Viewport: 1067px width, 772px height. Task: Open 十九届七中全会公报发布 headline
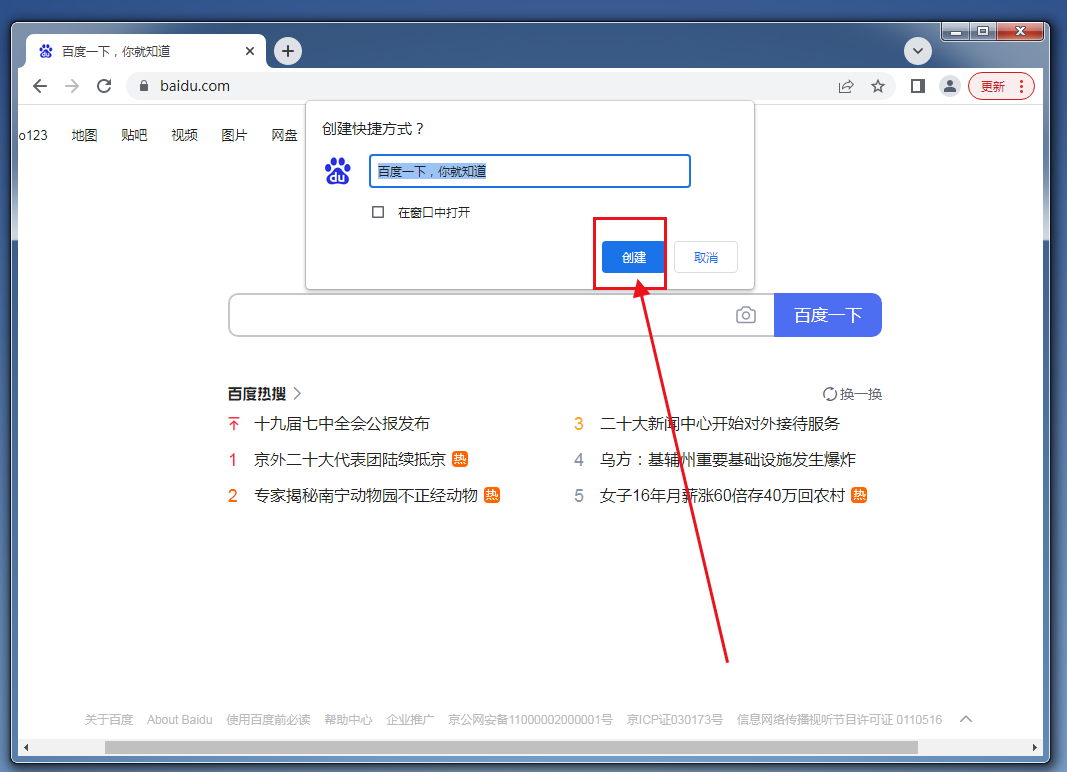[342, 423]
